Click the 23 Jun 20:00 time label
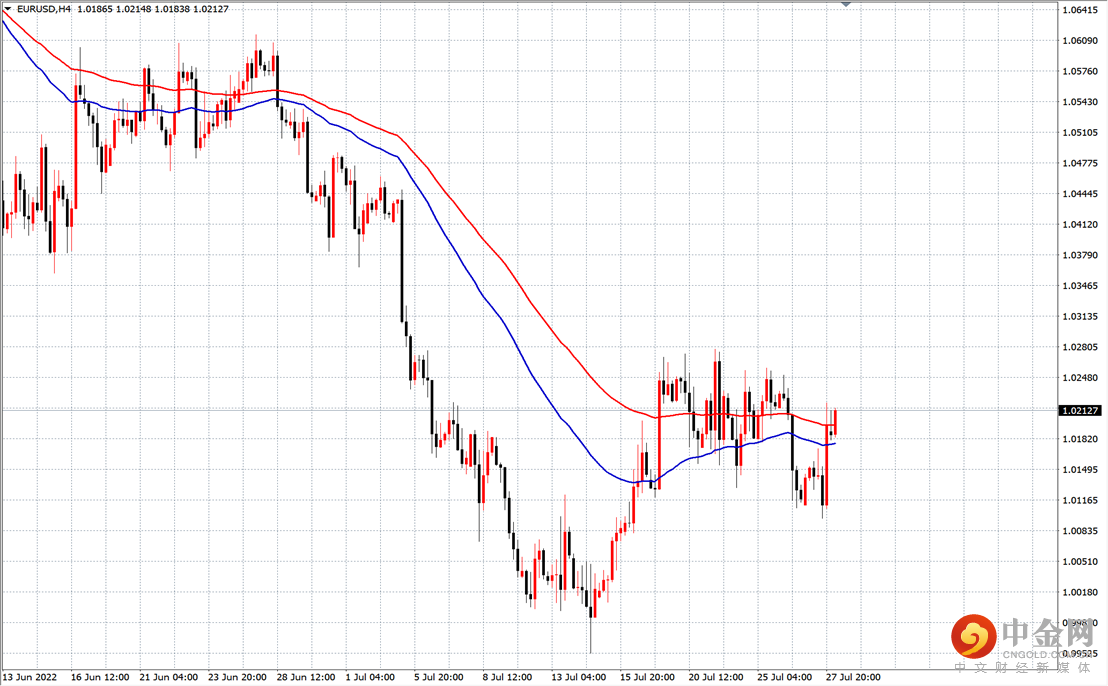Viewport: 1108px width, 686px height. pyautogui.click(x=237, y=677)
